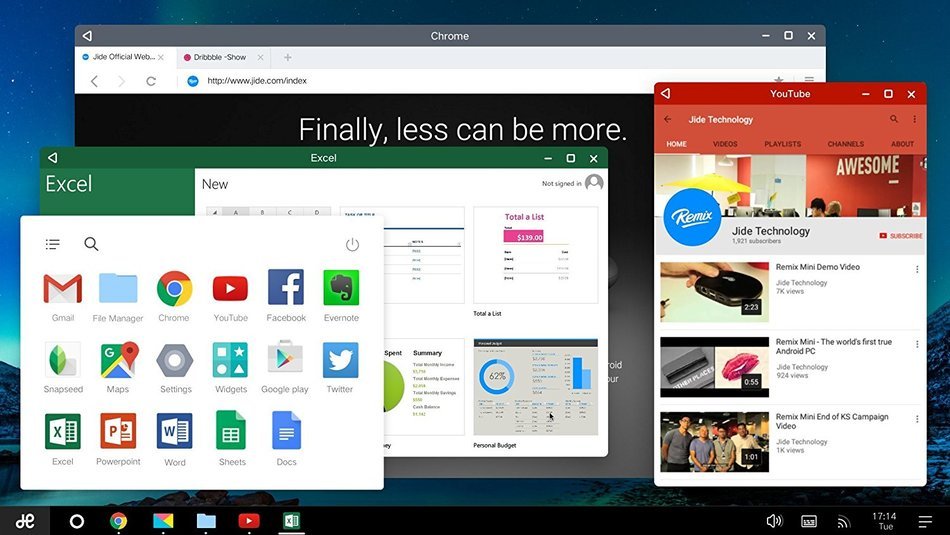Screen dimensions: 950x535
Task: Open YouTube header overflow menu dots
Action: click(x=915, y=119)
